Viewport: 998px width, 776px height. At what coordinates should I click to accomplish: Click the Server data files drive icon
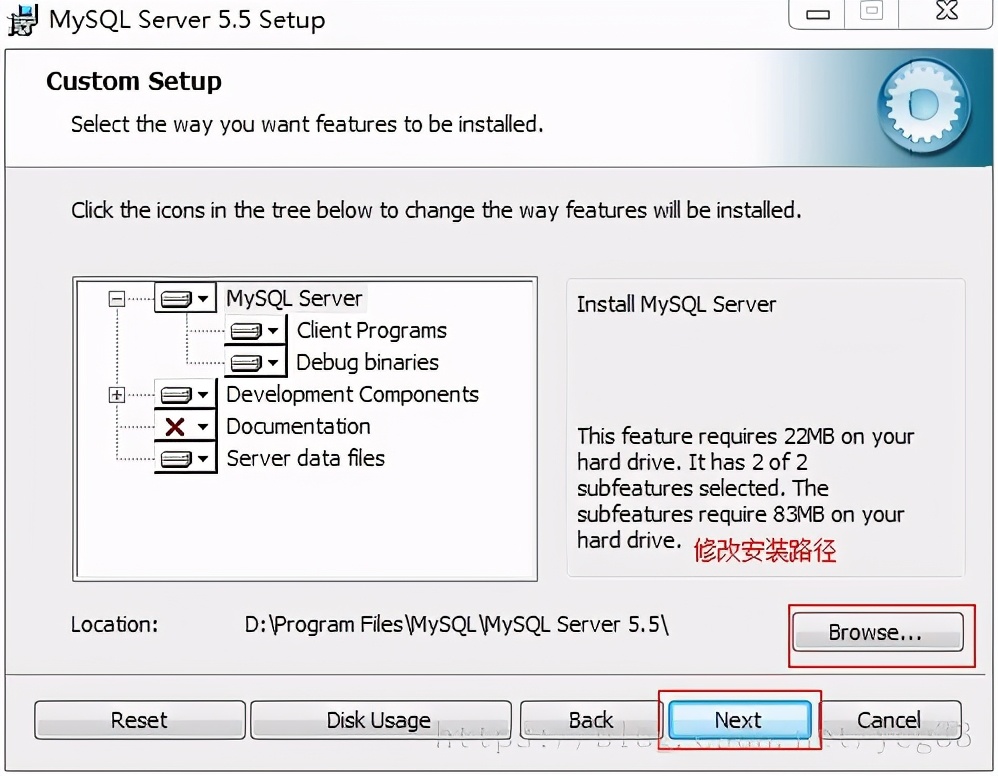pyautogui.click(x=185, y=458)
